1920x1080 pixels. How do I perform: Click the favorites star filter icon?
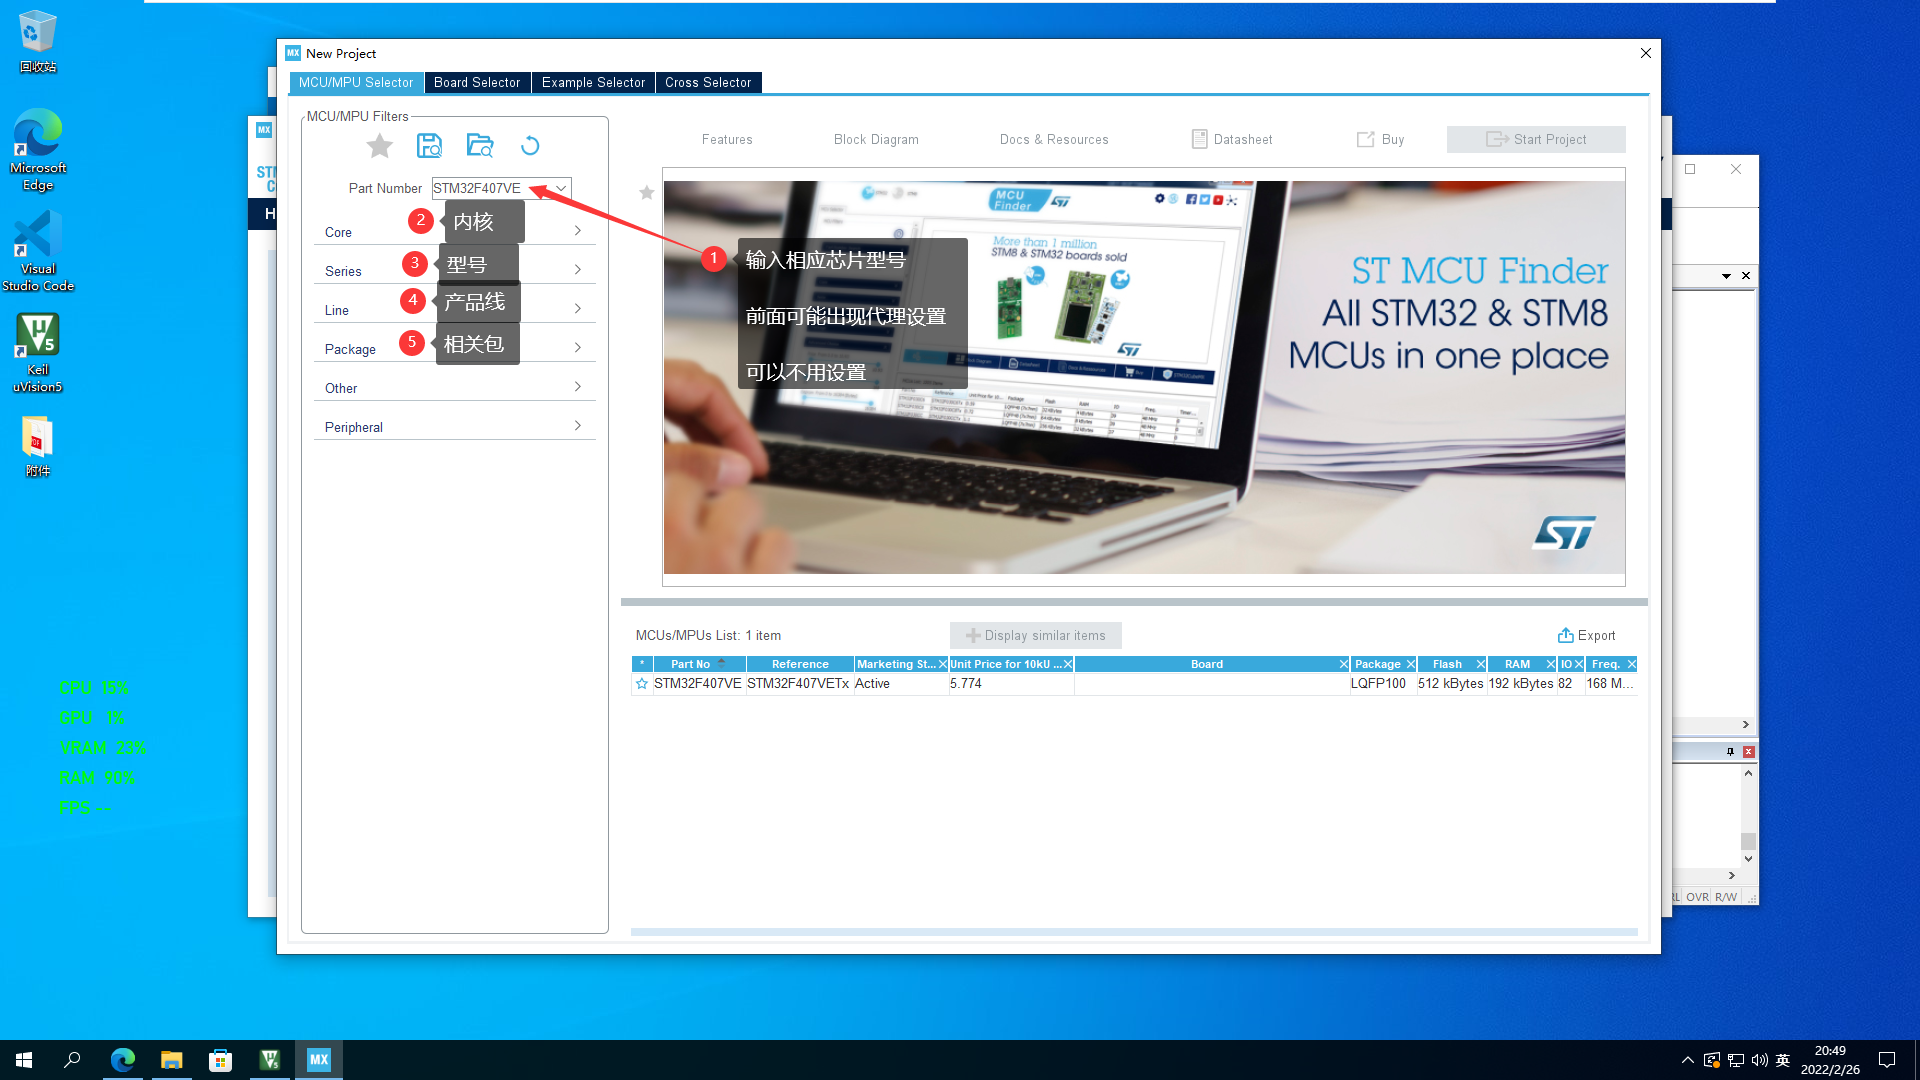(379, 146)
